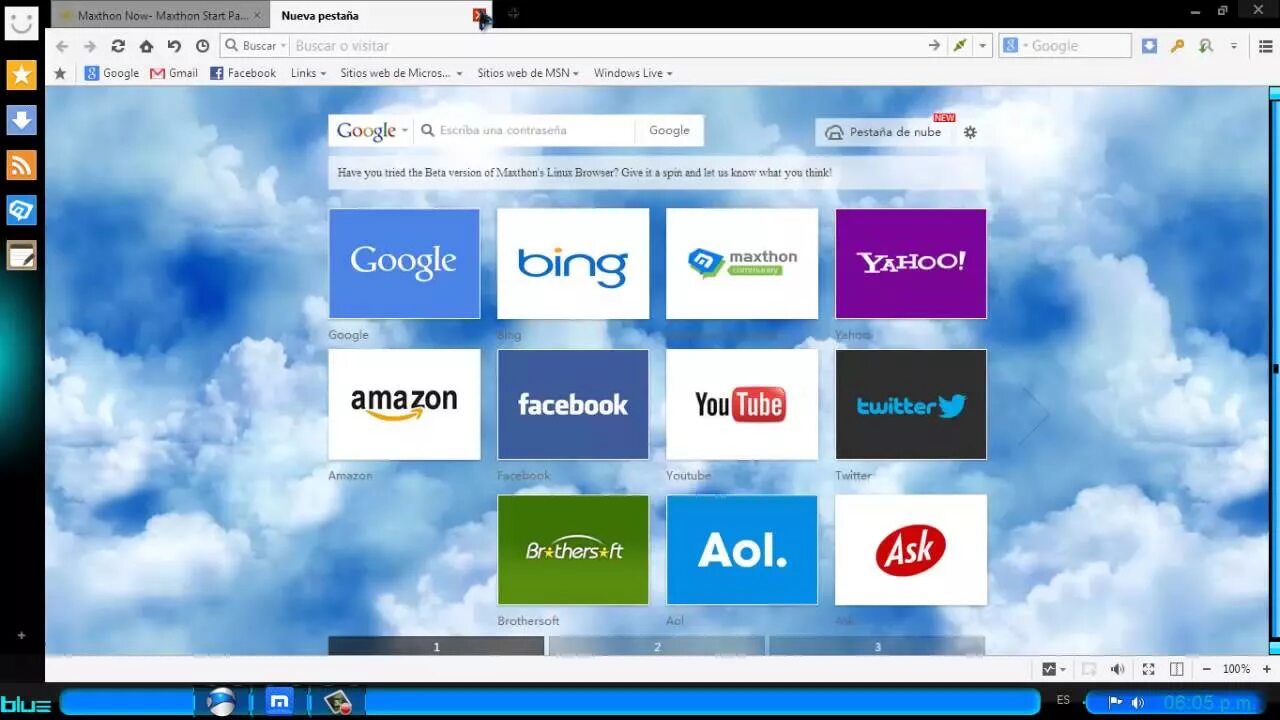The image size is (1280, 720).
Task: Read the Maxthon Linux Browser beta notice
Action: (x=585, y=173)
